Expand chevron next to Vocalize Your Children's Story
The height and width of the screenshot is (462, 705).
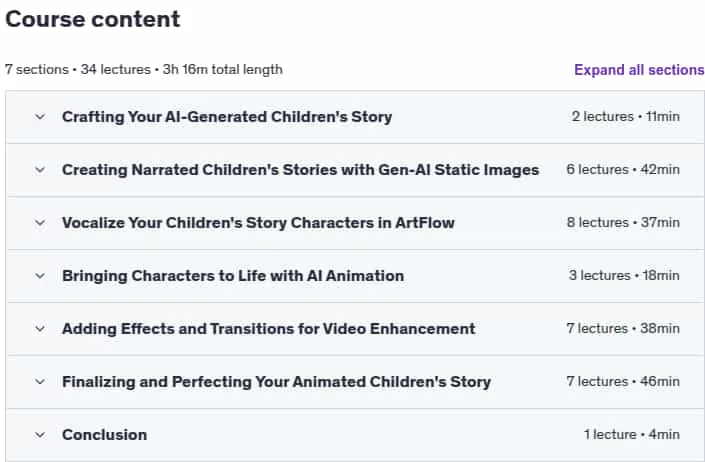[40, 223]
